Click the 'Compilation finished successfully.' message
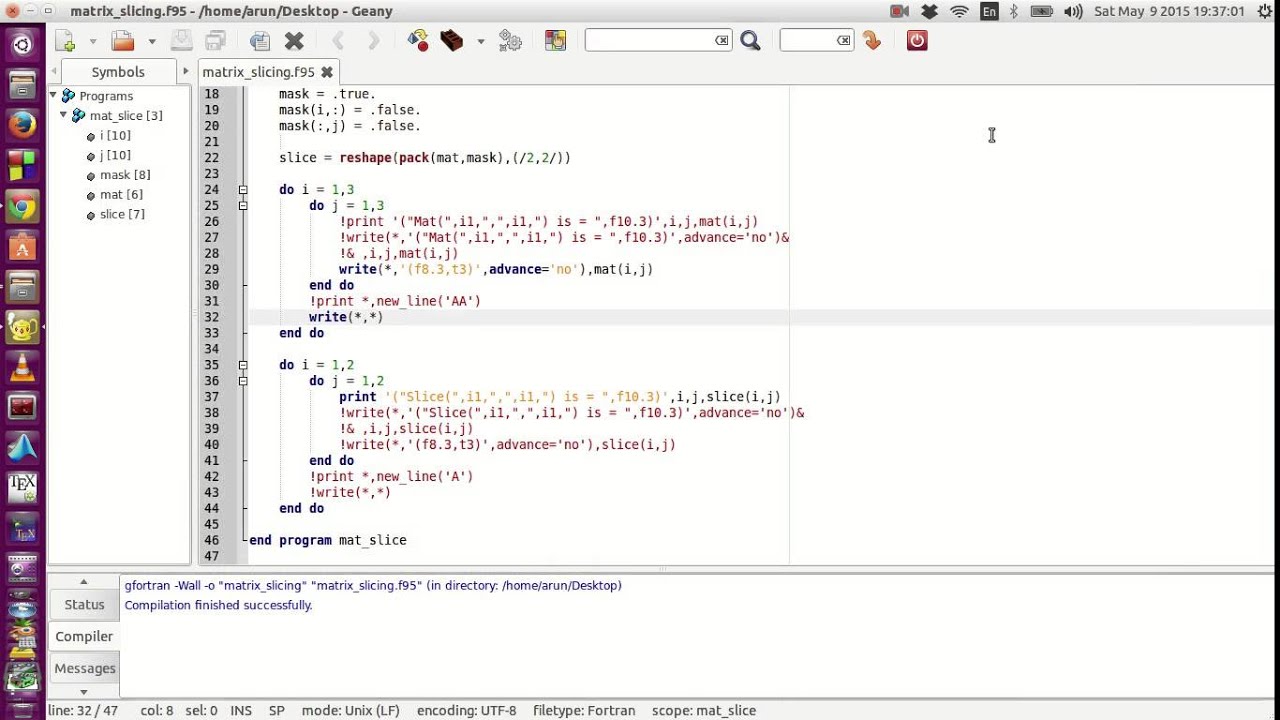1280x720 pixels. pyautogui.click(x=218, y=605)
